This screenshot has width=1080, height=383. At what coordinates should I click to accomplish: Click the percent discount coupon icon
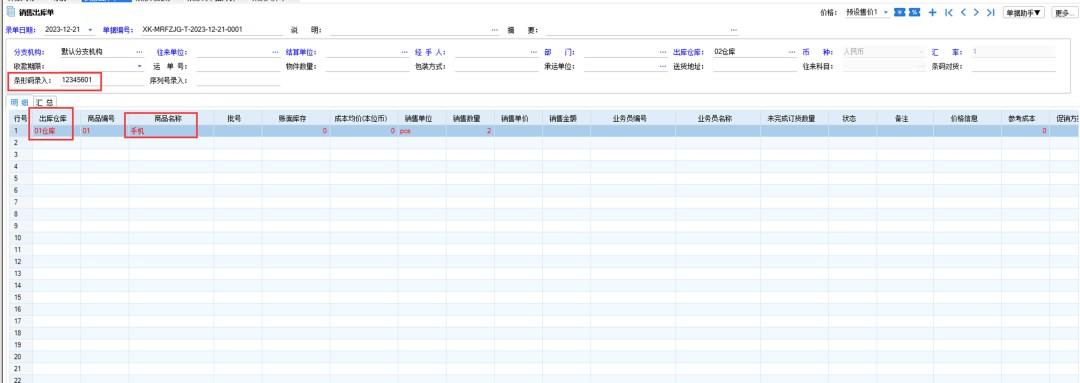click(915, 12)
